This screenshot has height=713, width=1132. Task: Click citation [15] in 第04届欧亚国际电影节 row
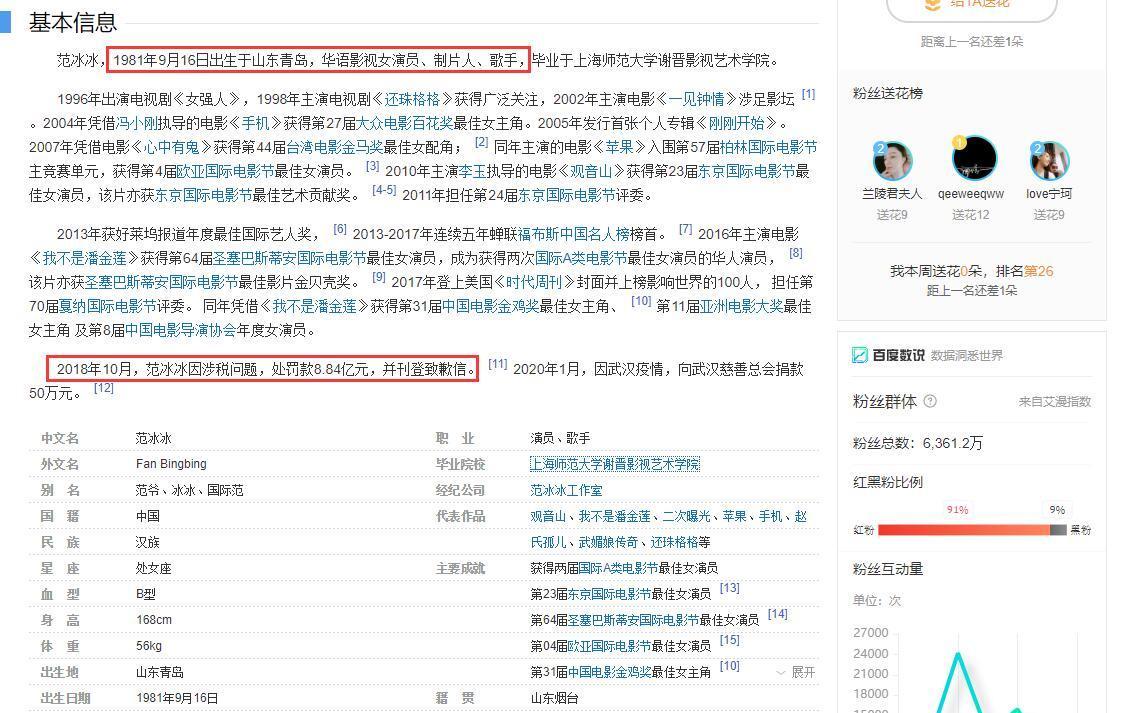coord(730,639)
